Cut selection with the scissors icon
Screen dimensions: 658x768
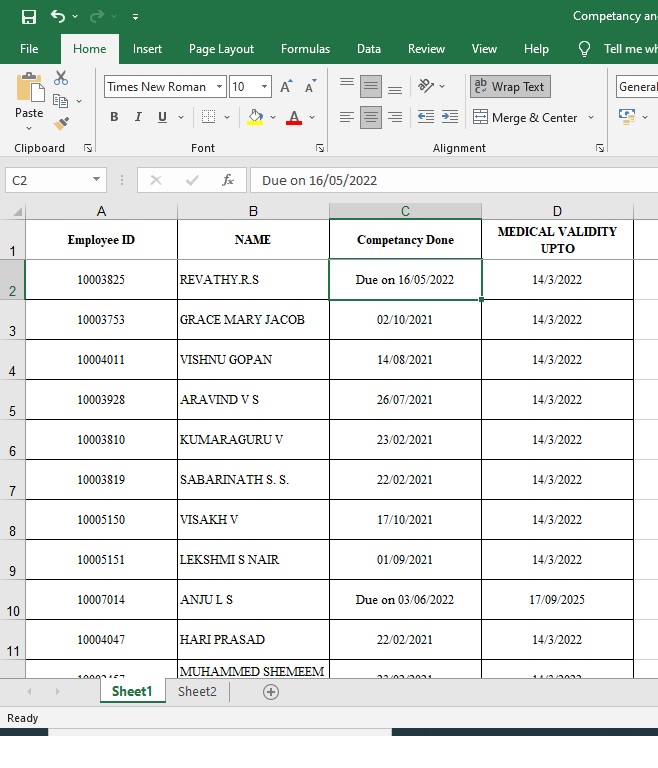pyautogui.click(x=61, y=78)
